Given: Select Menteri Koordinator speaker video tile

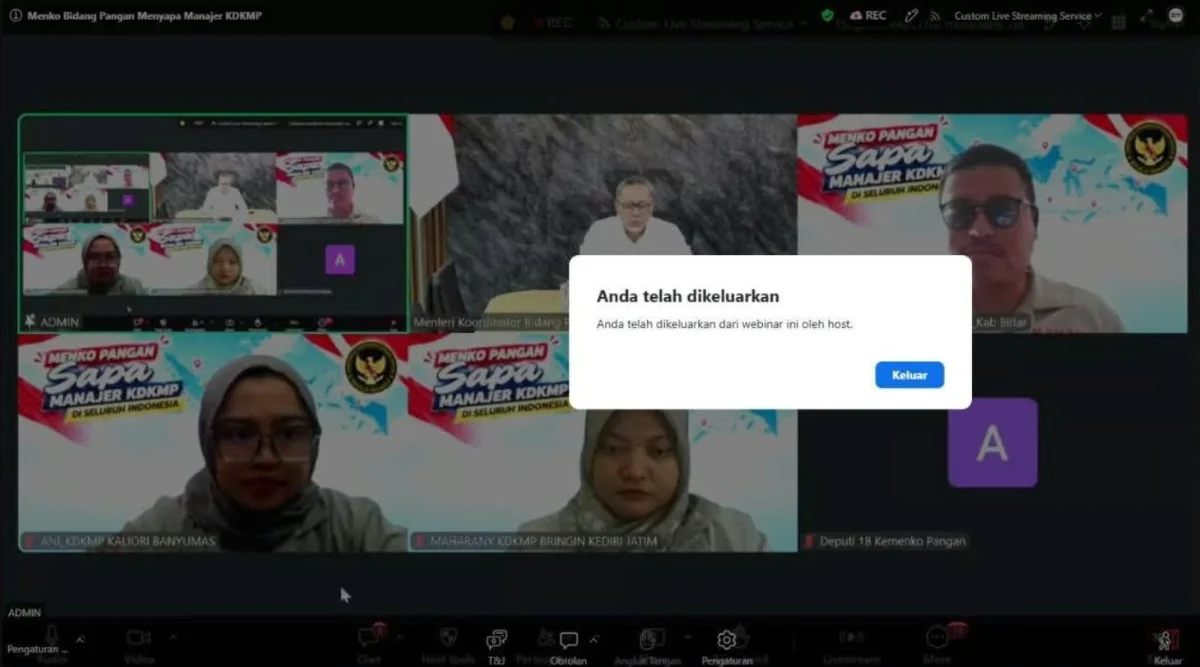Looking at the screenshot, I should point(603,223).
